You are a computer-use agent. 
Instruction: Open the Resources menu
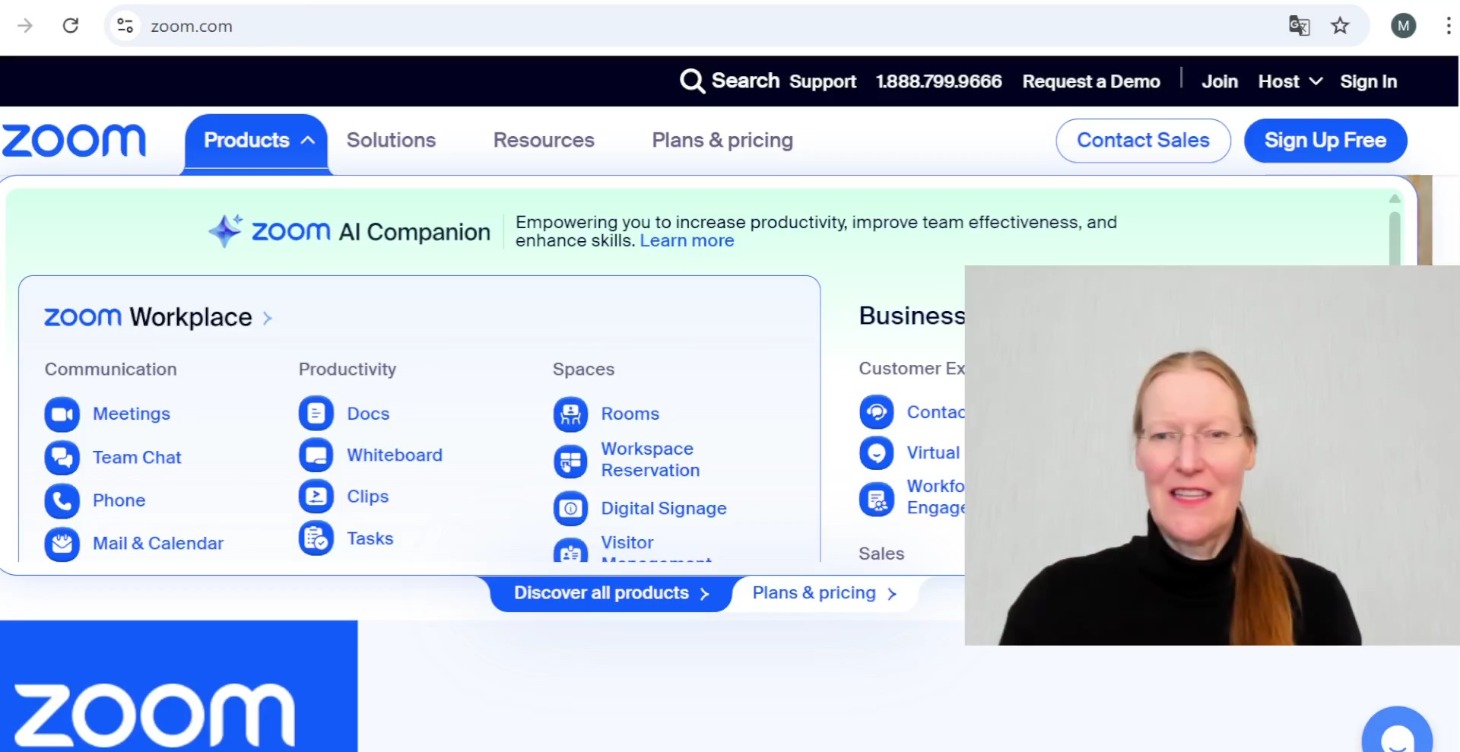tap(544, 141)
